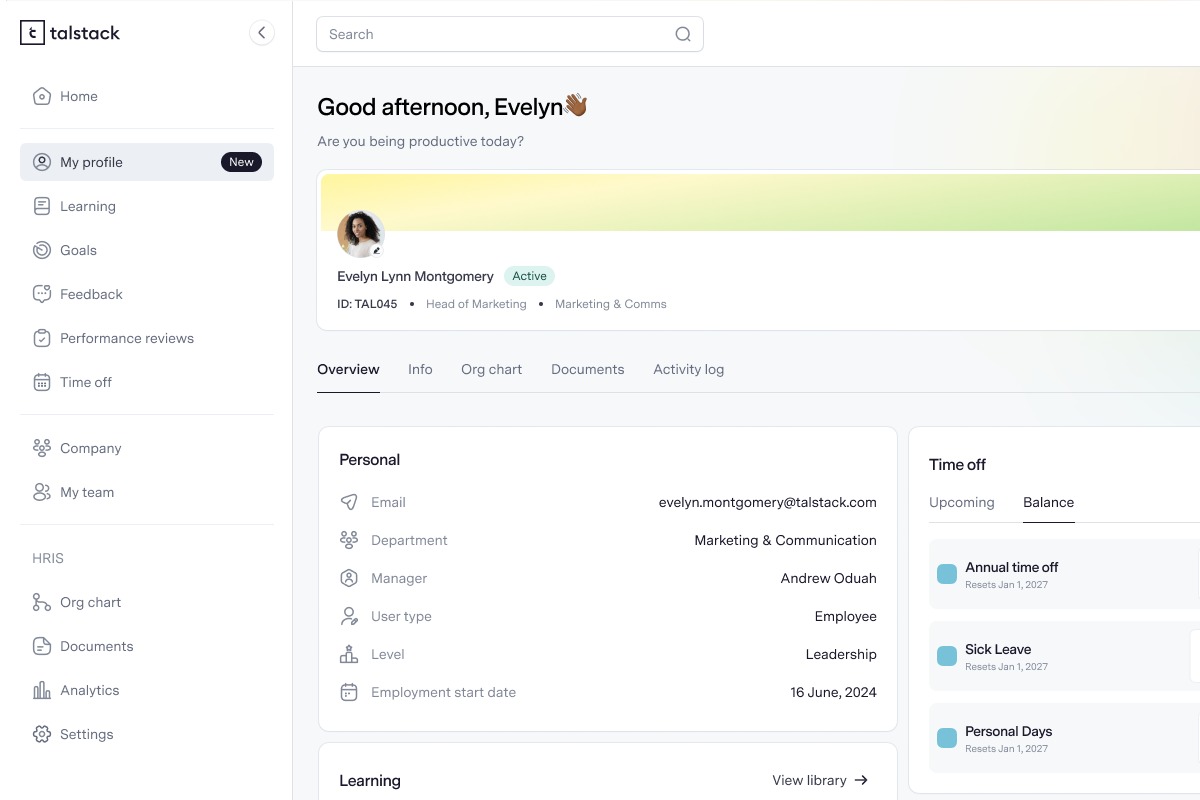
Task: Open Learning via its book icon
Action: point(42,206)
